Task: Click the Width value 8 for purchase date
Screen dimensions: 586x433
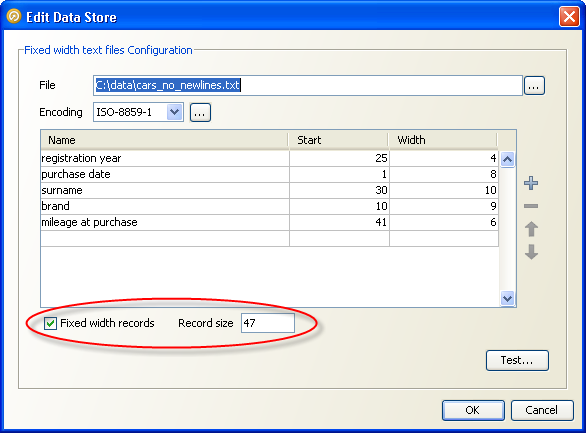Action: point(444,174)
